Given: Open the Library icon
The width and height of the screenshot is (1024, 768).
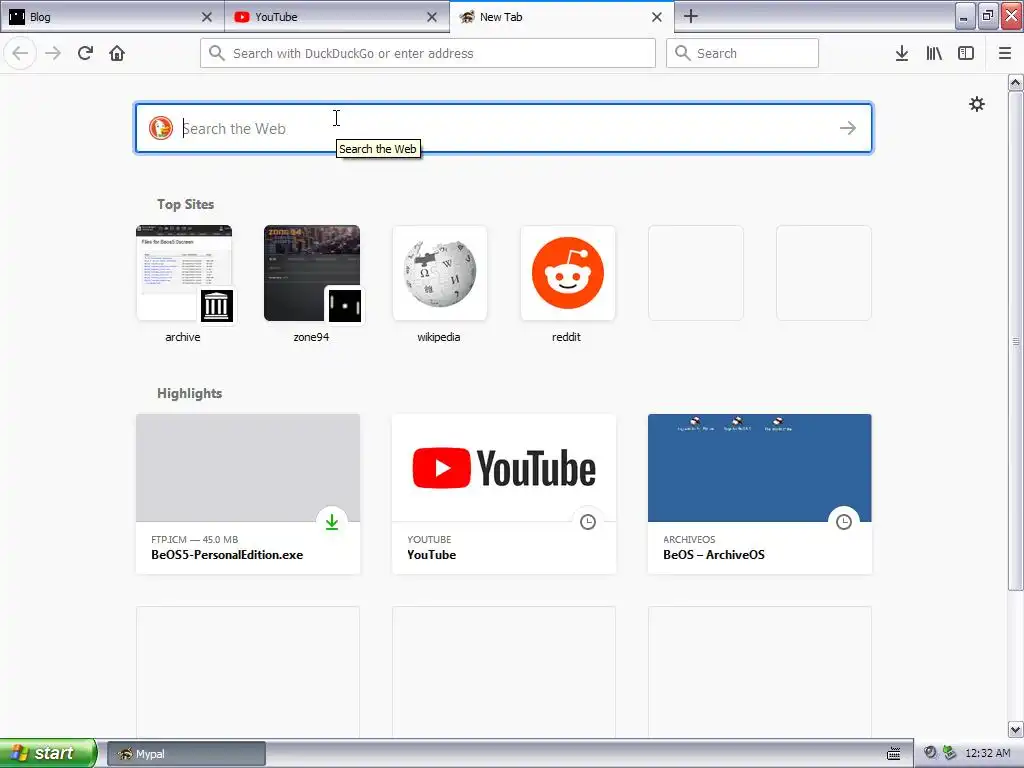Looking at the screenshot, I should tap(934, 54).
